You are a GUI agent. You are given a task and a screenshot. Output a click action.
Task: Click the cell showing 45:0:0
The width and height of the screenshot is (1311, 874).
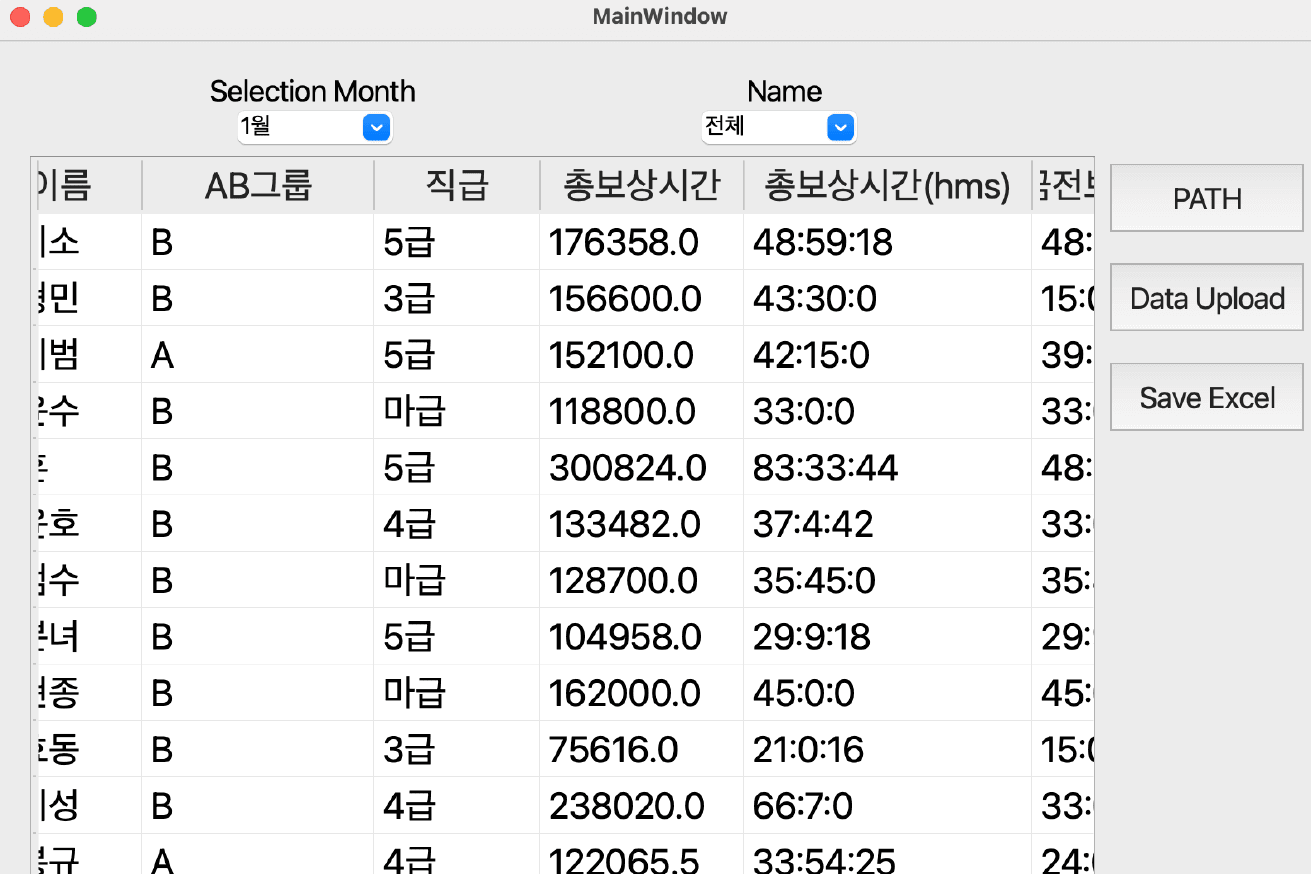888,693
